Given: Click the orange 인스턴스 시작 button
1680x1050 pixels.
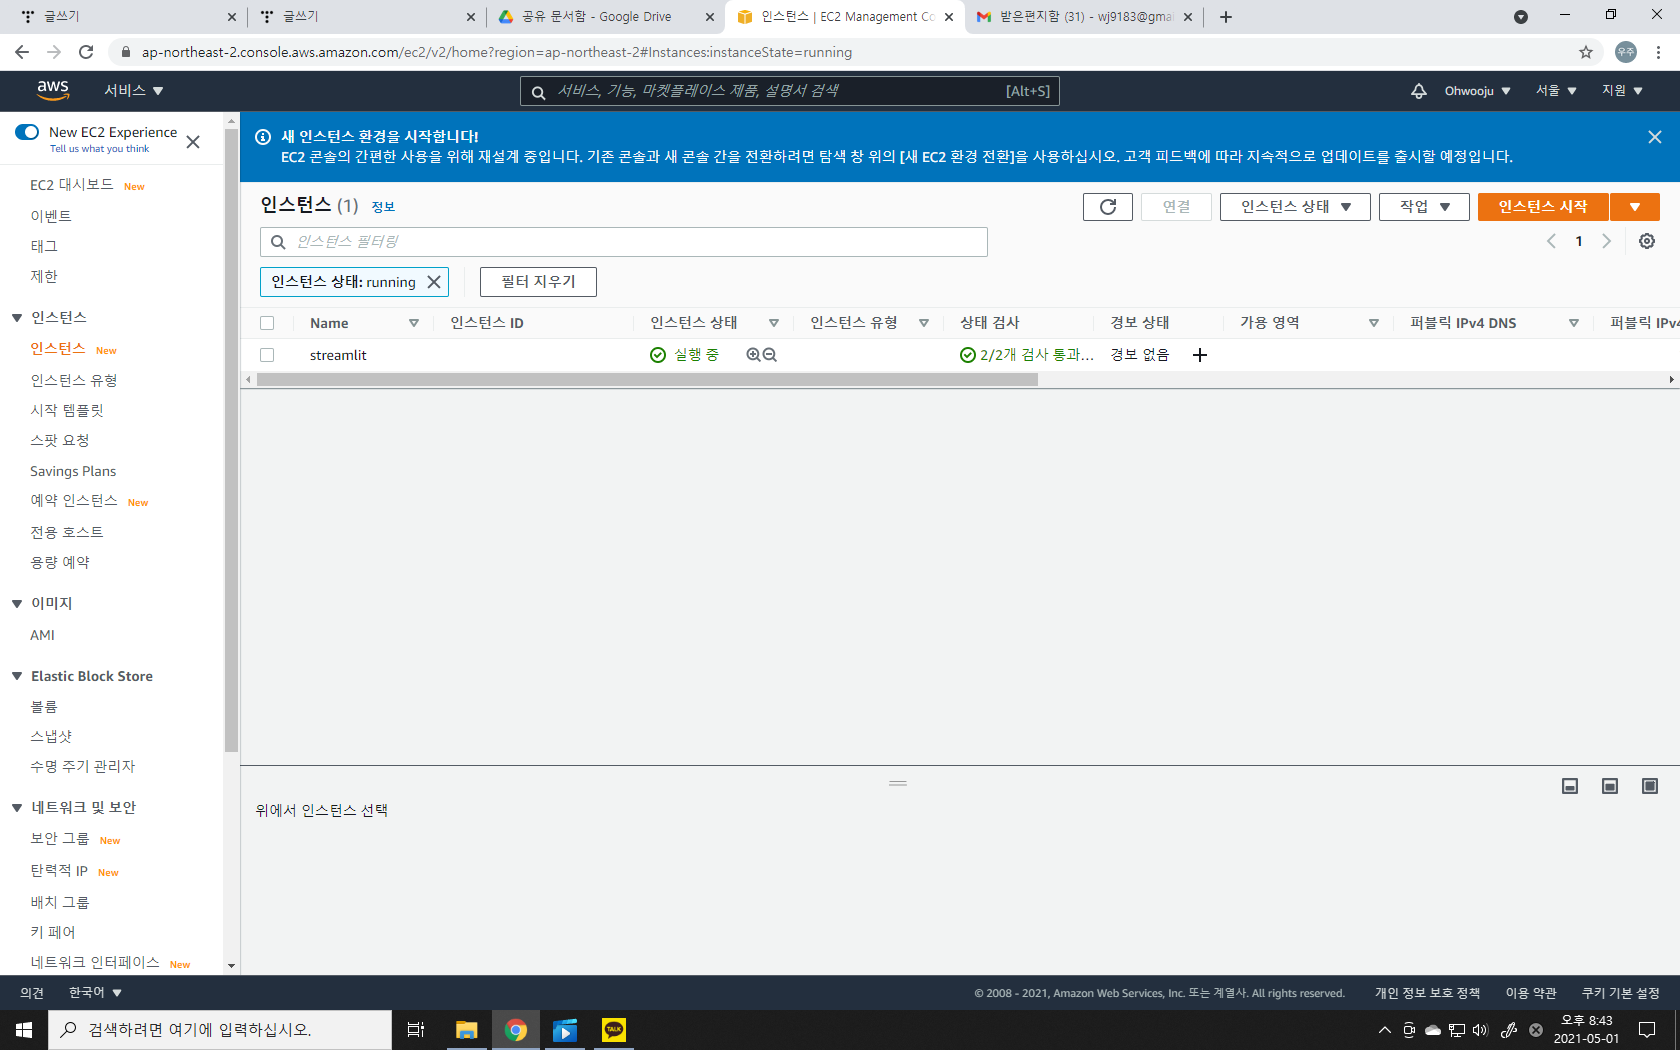Looking at the screenshot, I should click(x=1543, y=207).
